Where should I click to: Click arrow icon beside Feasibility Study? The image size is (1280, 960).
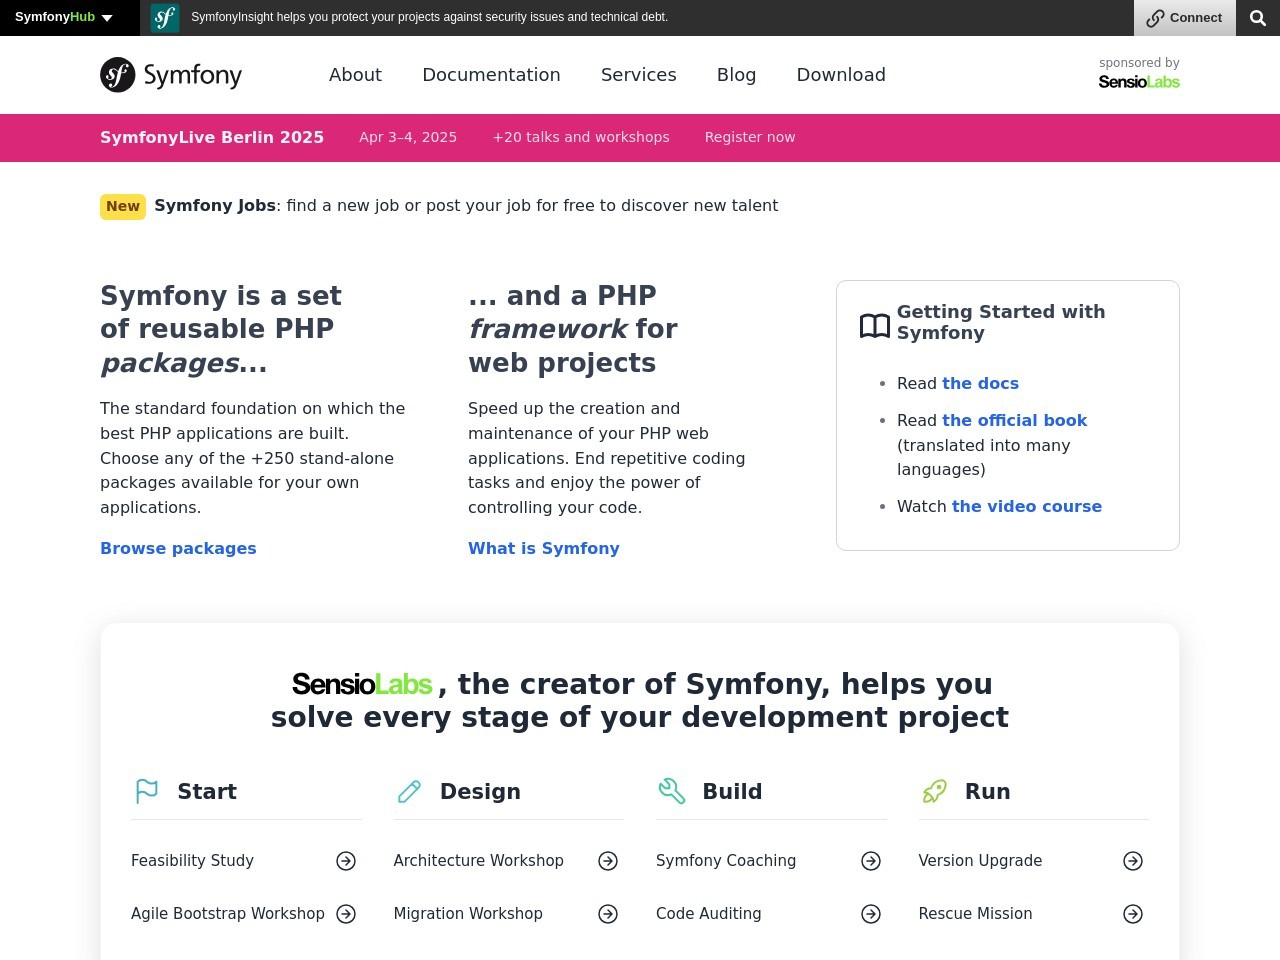[x=346, y=861]
